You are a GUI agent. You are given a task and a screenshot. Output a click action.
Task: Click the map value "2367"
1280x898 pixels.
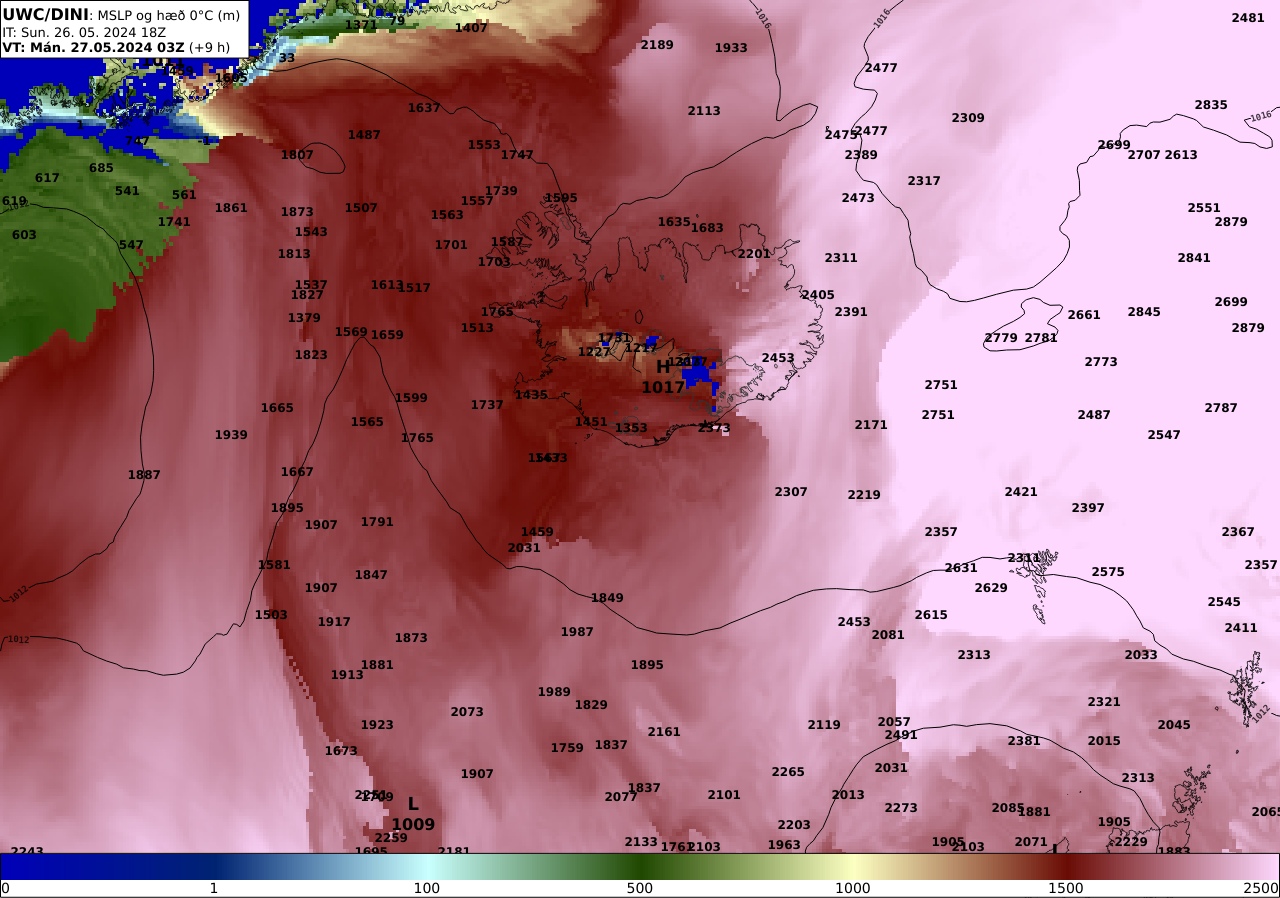(1238, 532)
